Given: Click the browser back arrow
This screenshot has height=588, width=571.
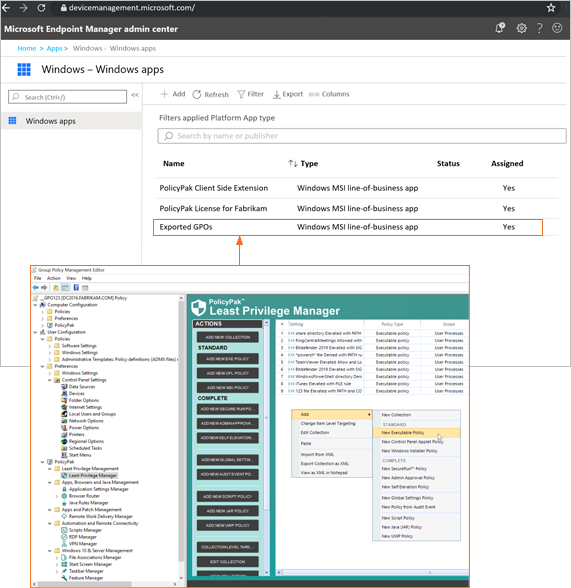Looking at the screenshot, I should point(6,8).
